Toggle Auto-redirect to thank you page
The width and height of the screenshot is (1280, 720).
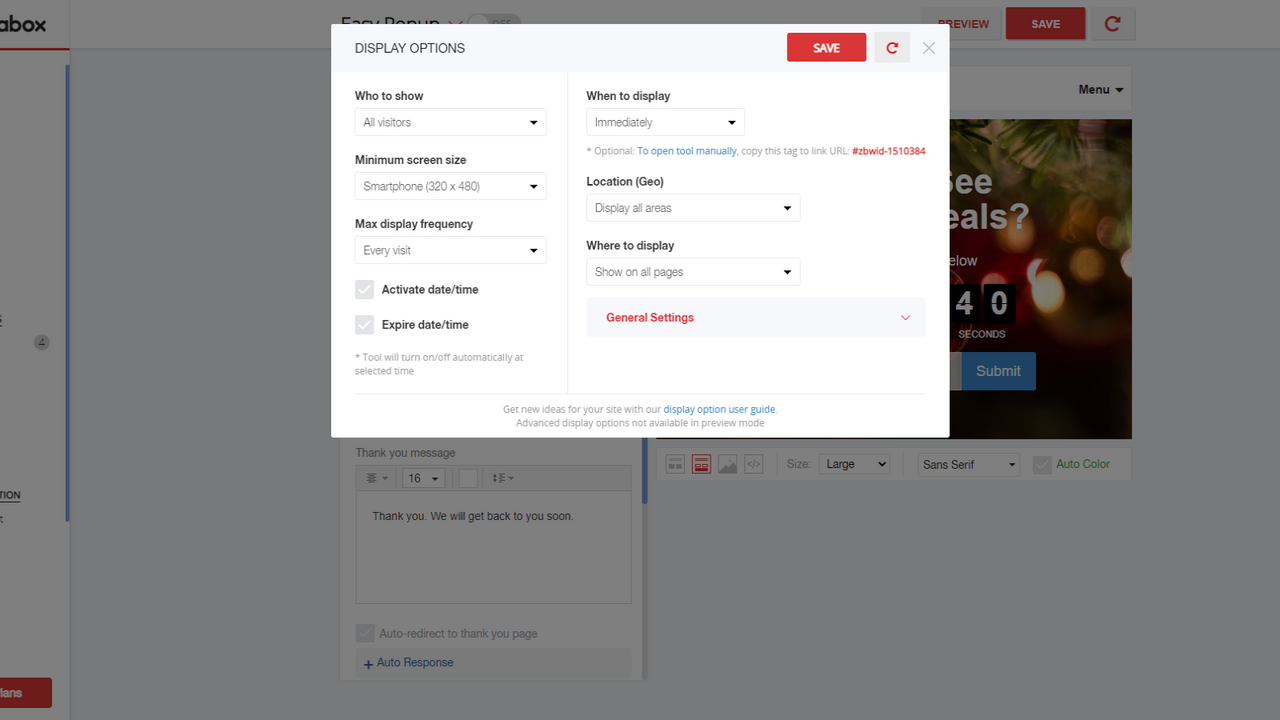click(364, 633)
